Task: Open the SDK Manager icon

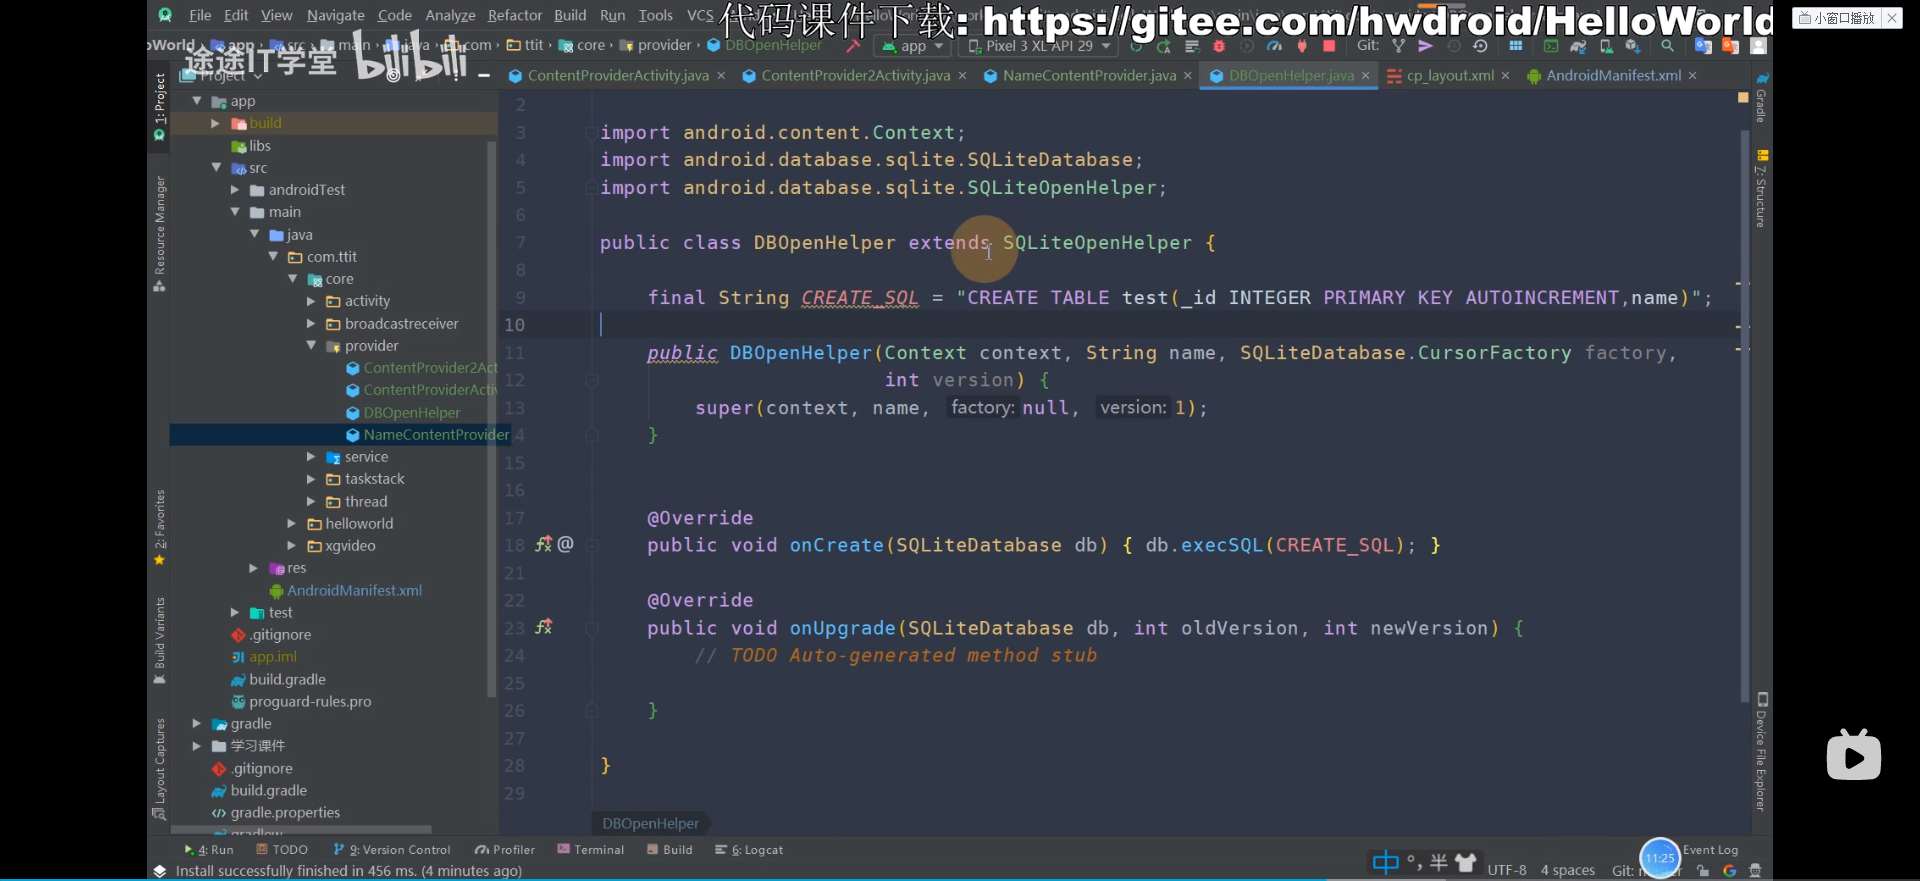Action: (x=1633, y=46)
